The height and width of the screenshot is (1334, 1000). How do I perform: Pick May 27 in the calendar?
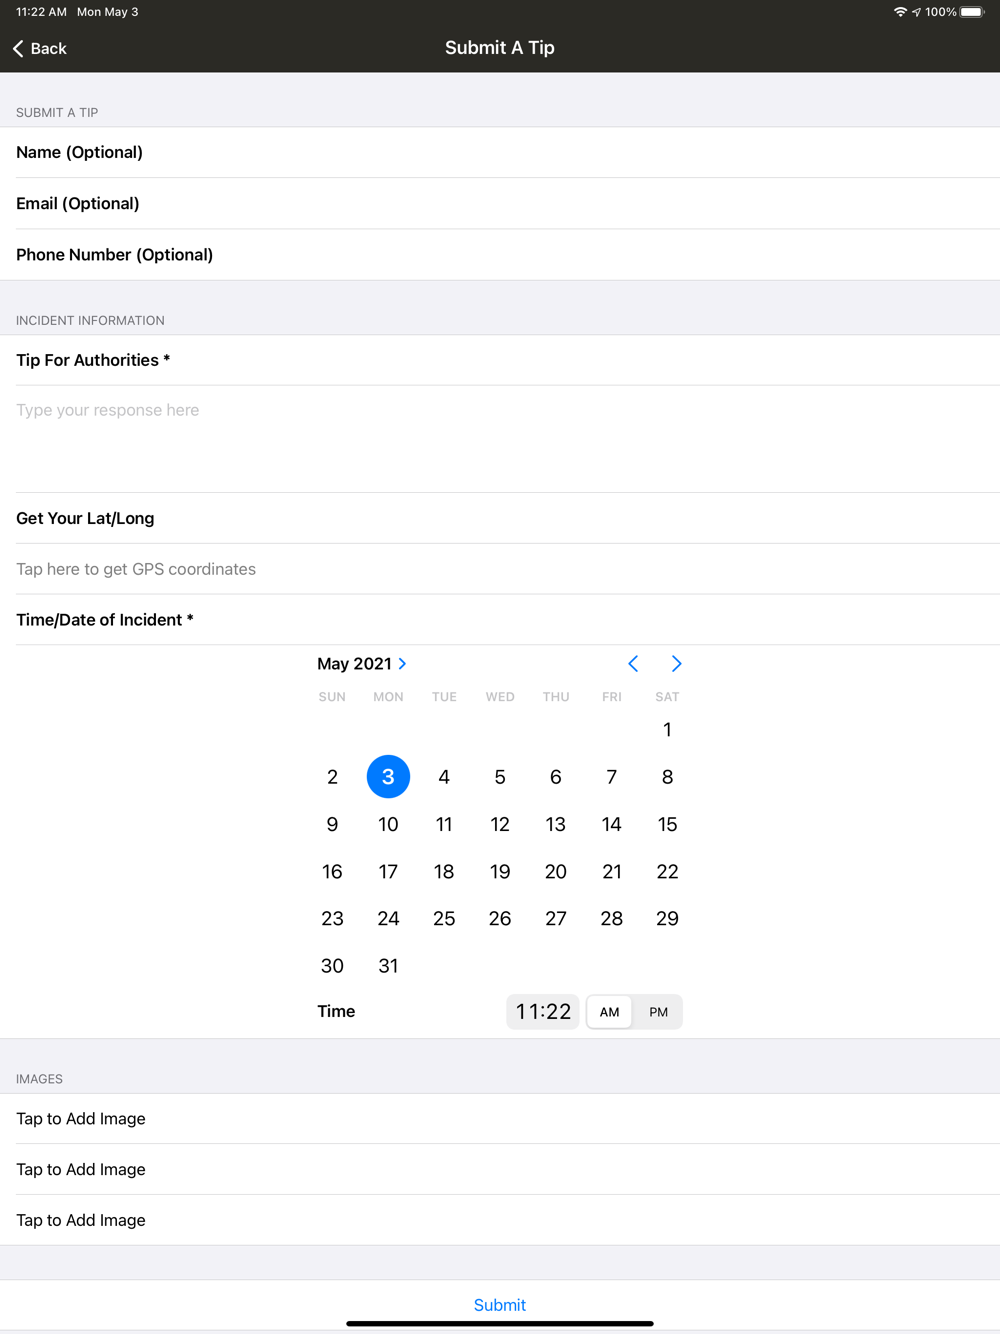tap(556, 918)
